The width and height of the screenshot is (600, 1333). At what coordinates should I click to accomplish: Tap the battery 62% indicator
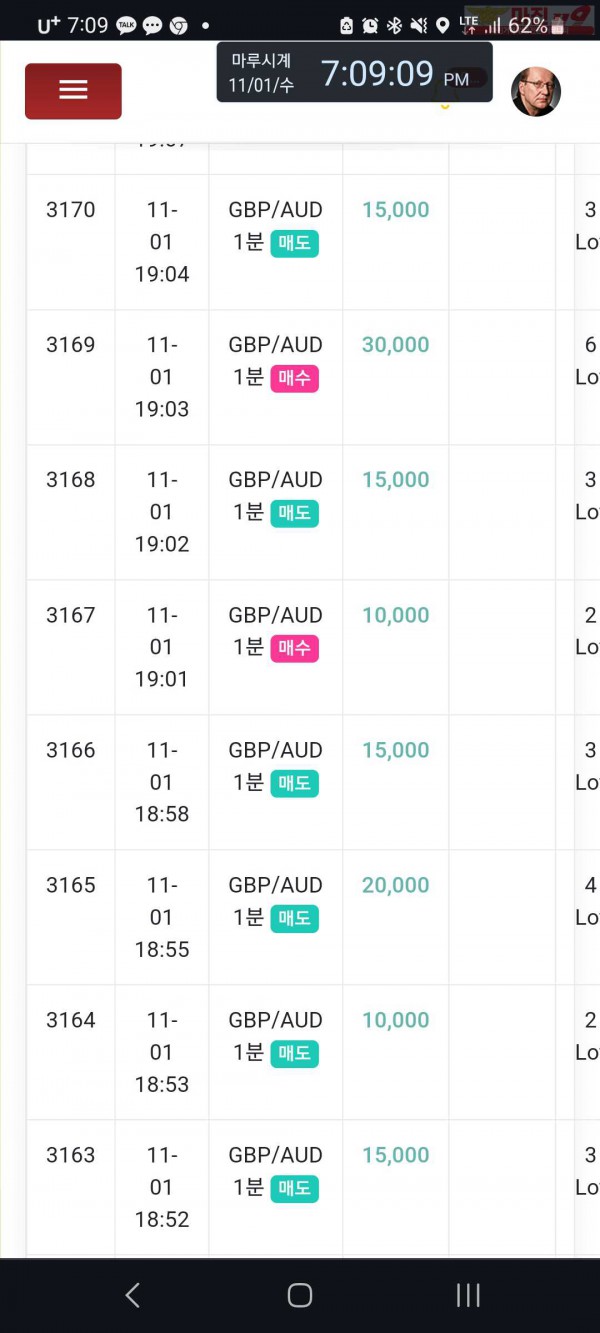click(x=527, y=26)
